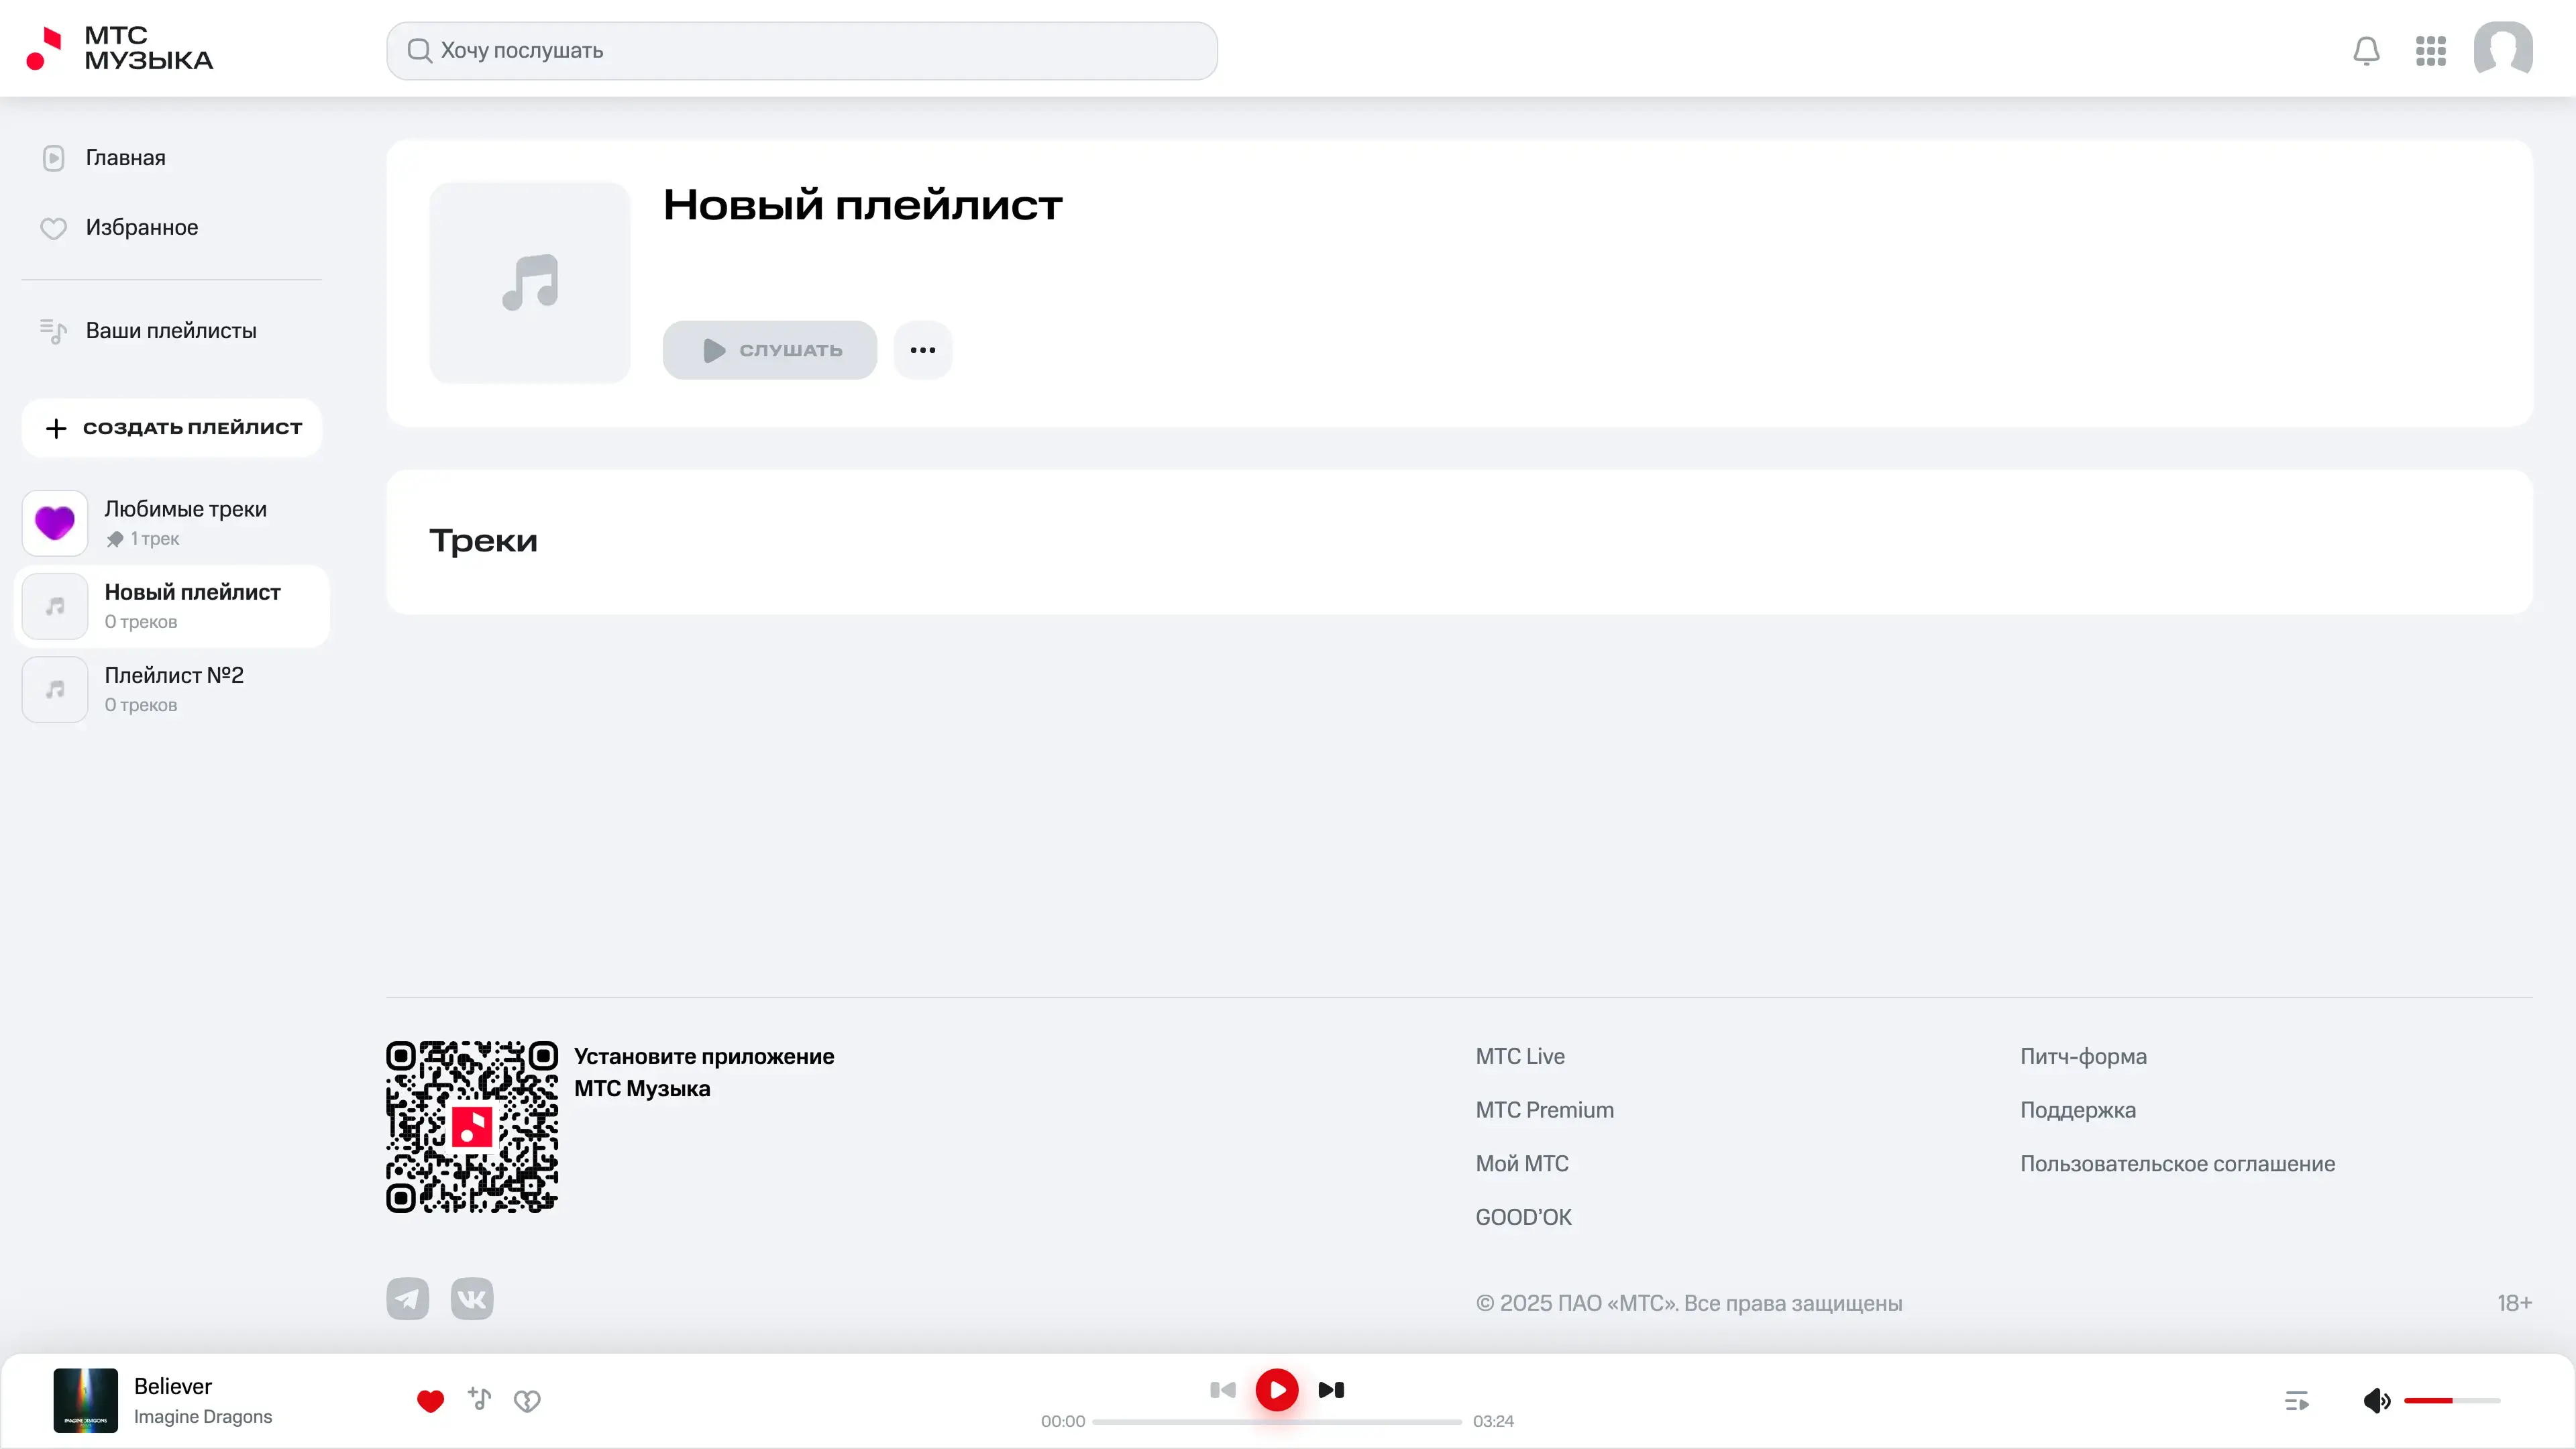The image size is (2576, 1449).
Task: Open the playback queue icon
Action: [2297, 1400]
